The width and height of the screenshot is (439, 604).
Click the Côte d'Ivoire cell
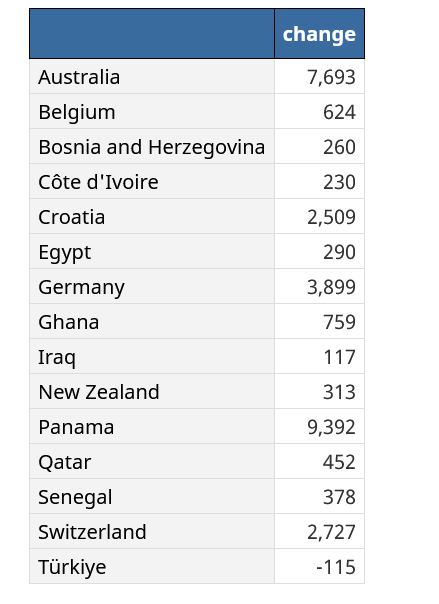[152, 181]
